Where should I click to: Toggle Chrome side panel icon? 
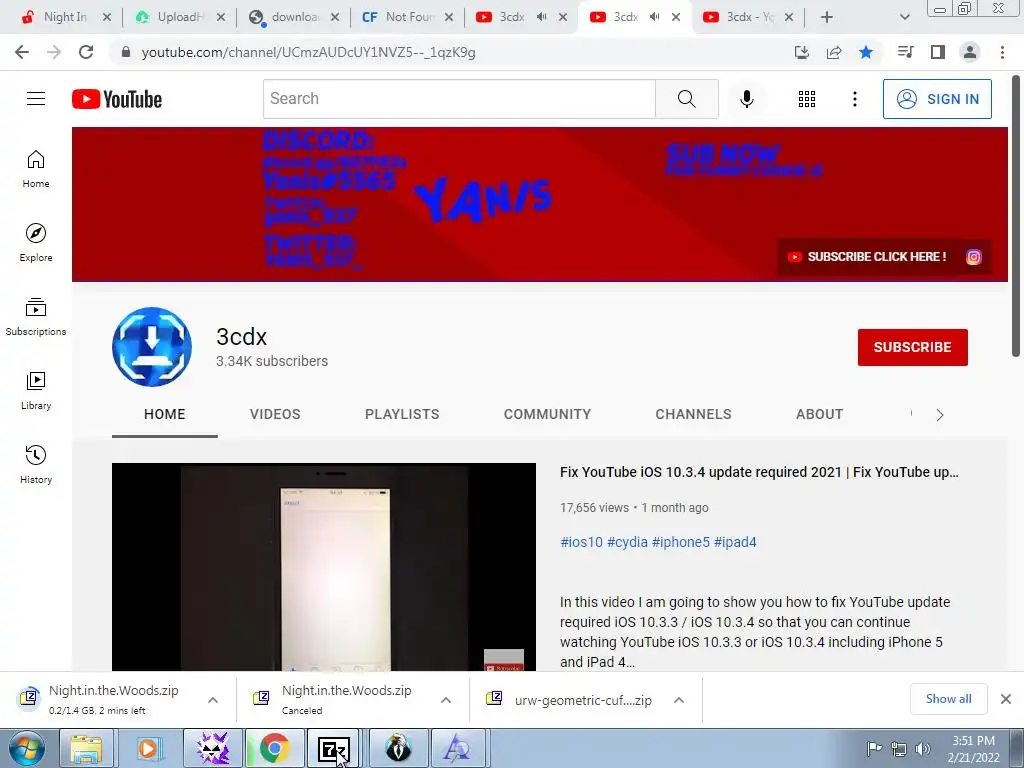pyautogui.click(x=938, y=52)
